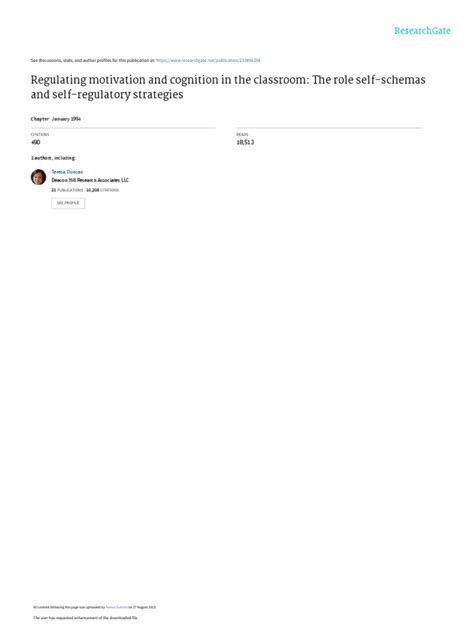Image resolution: width=474 pixels, height=632 pixels.
Task: Click the Reads heading label
Action: click(242, 135)
